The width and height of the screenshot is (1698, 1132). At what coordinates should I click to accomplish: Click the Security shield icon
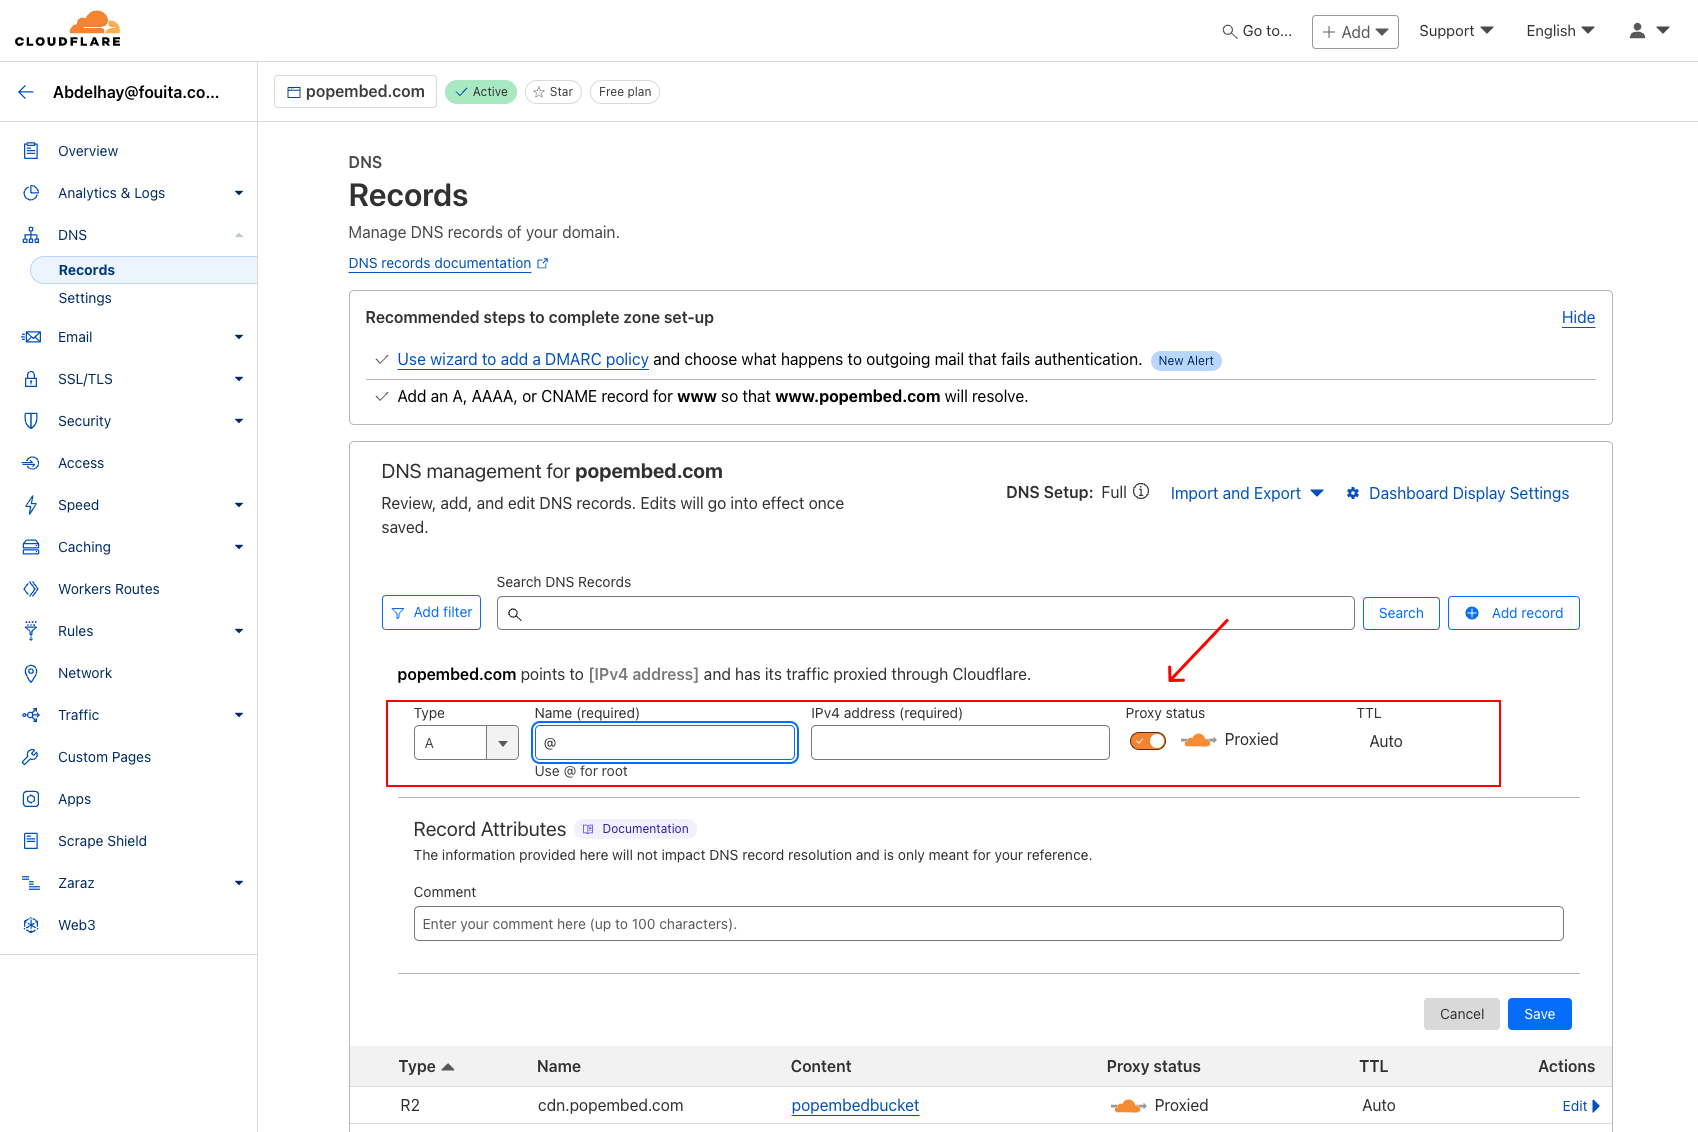click(x=31, y=421)
